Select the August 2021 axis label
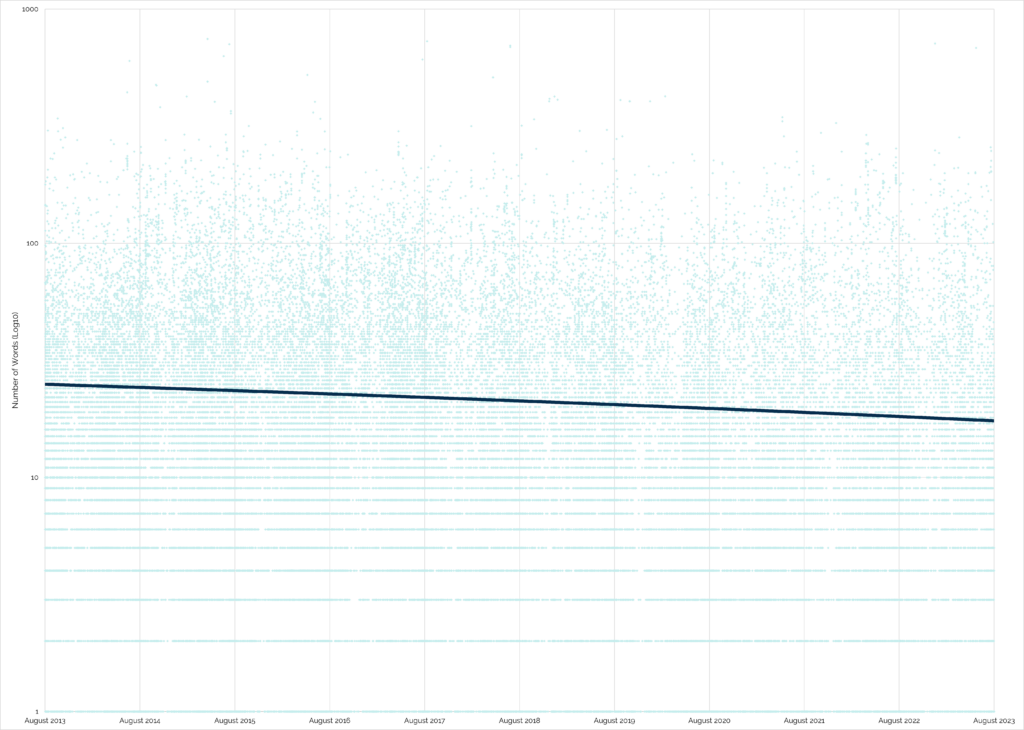 805,719
